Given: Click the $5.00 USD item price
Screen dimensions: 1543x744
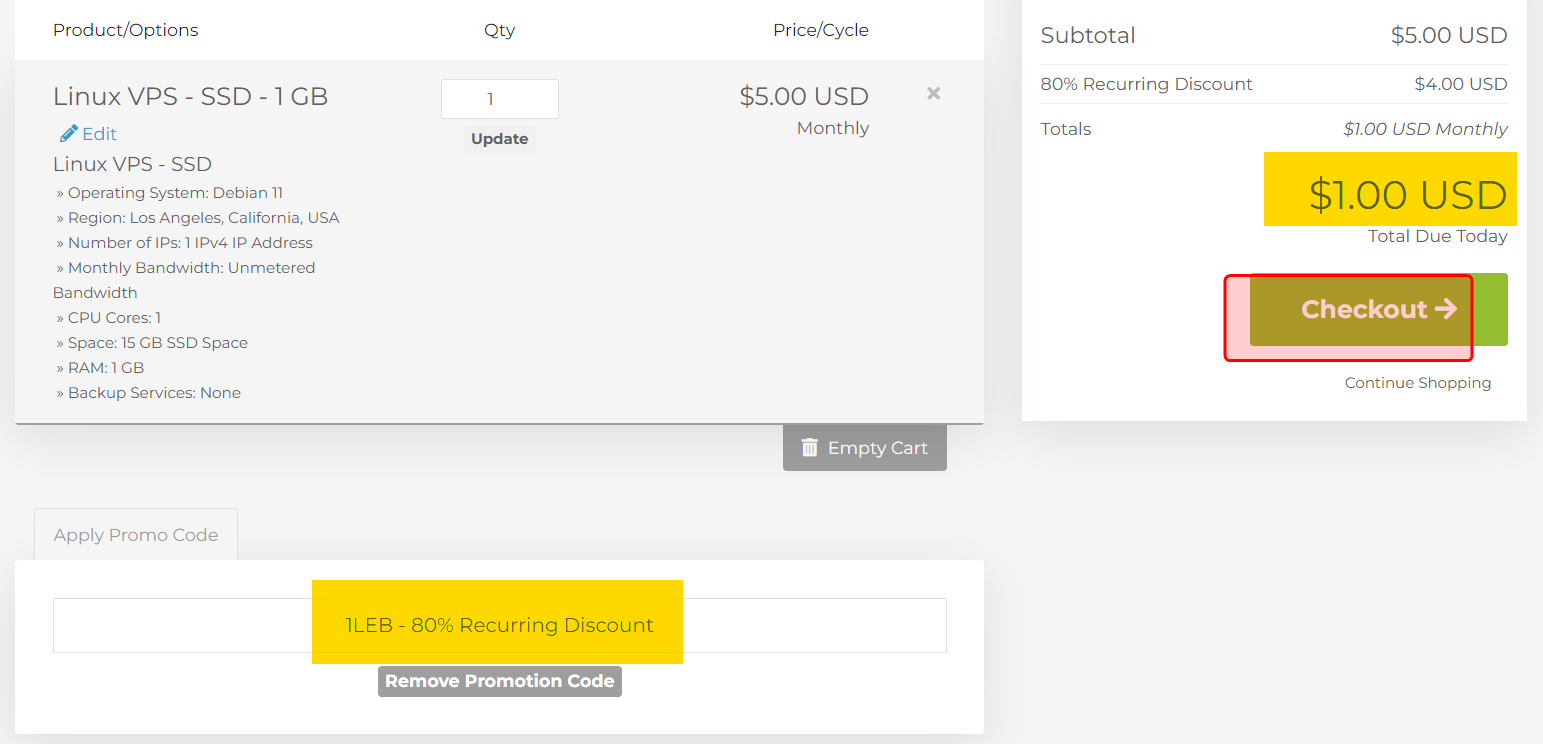Looking at the screenshot, I should 803,96.
